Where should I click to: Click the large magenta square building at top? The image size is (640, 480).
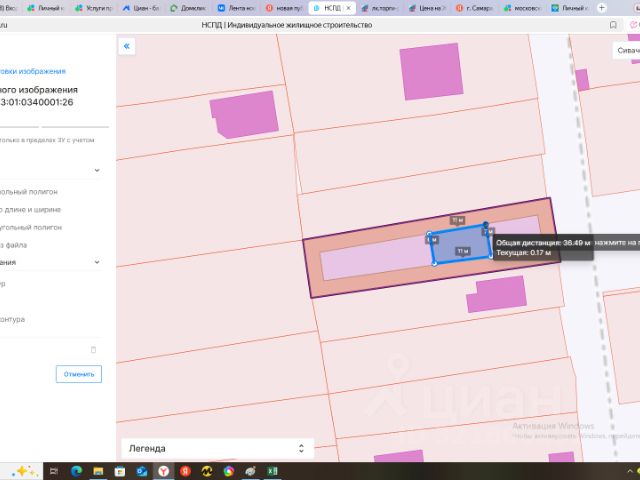(x=431, y=71)
